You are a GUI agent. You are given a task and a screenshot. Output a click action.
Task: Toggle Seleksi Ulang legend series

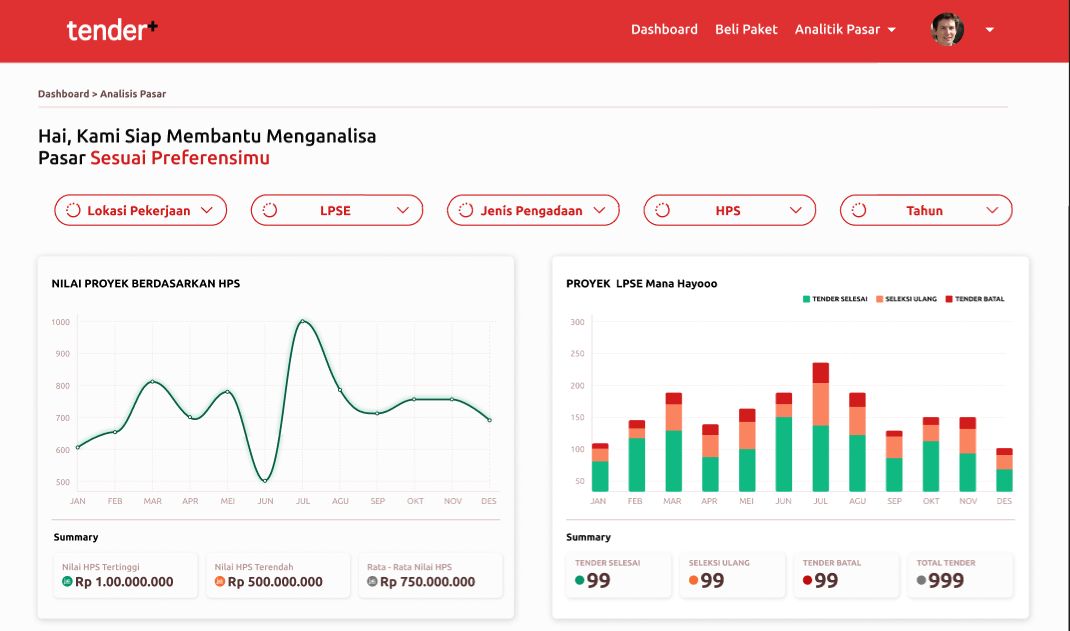(x=907, y=299)
